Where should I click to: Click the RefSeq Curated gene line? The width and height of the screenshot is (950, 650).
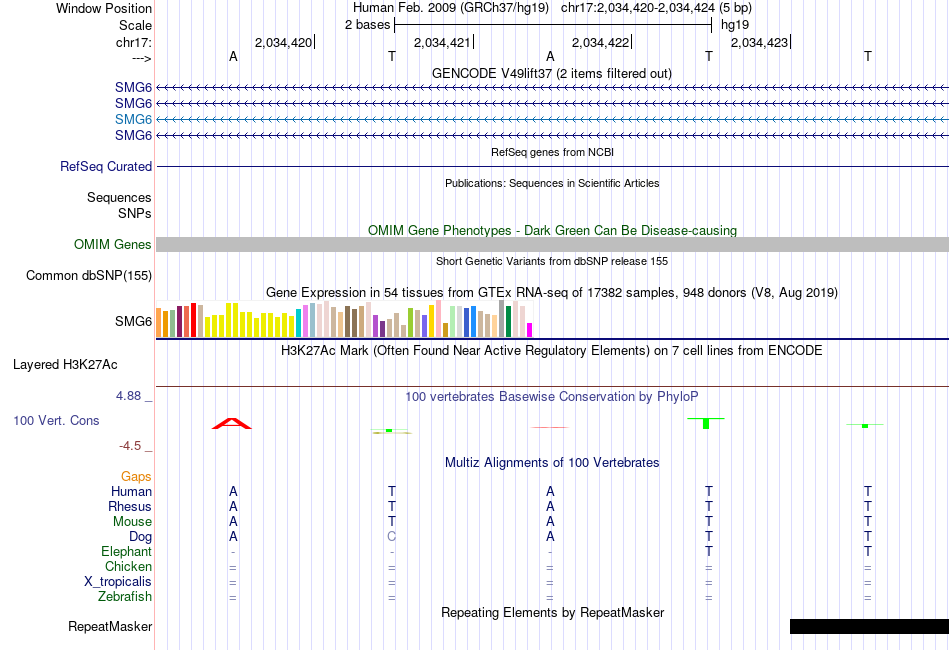click(x=552, y=167)
